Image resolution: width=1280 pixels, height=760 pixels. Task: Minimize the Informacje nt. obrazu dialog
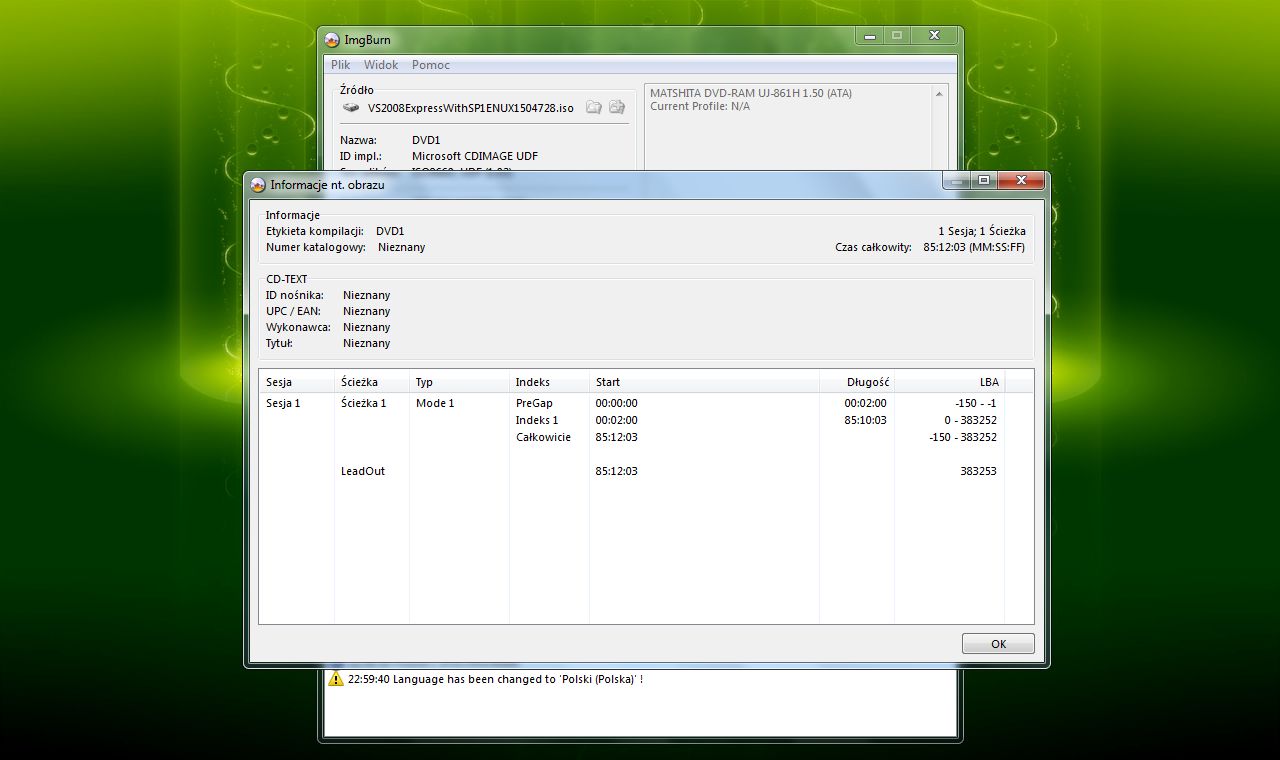[x=958, y=181]
